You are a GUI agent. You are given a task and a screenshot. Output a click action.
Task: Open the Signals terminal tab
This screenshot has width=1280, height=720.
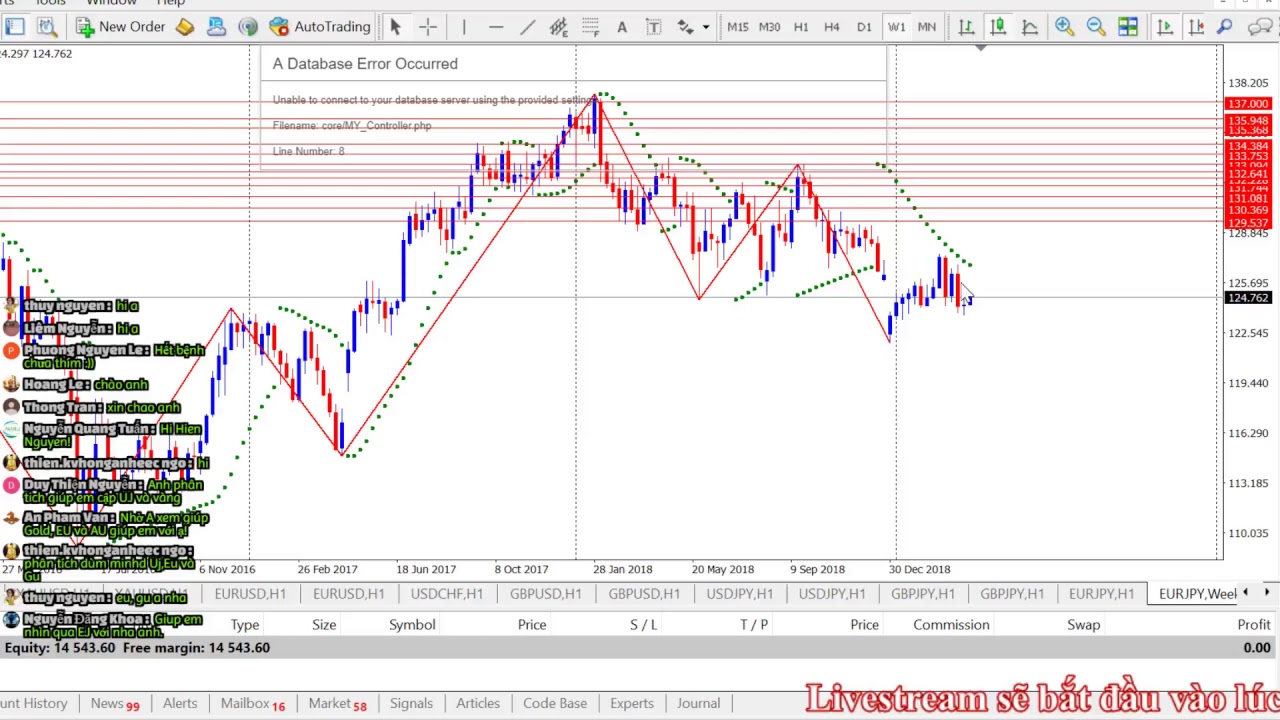pyautogui.click(x=411, y=703)
